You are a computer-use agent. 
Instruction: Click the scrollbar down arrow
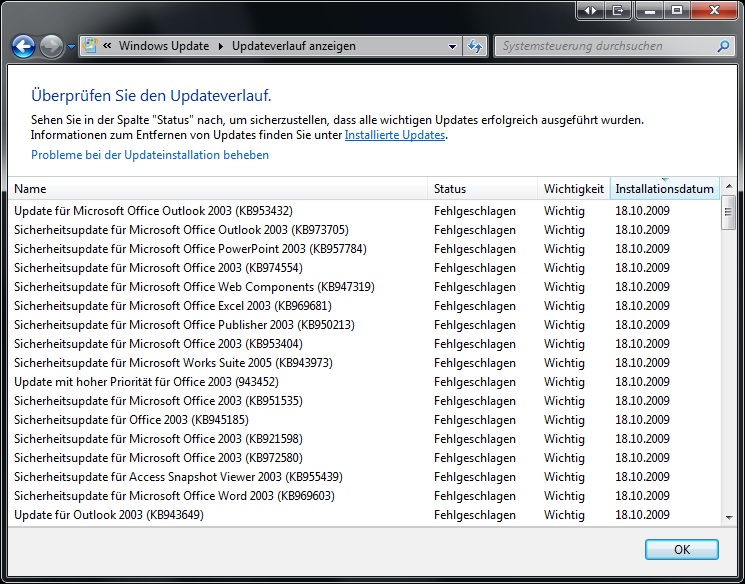click(x=729, y=518)
